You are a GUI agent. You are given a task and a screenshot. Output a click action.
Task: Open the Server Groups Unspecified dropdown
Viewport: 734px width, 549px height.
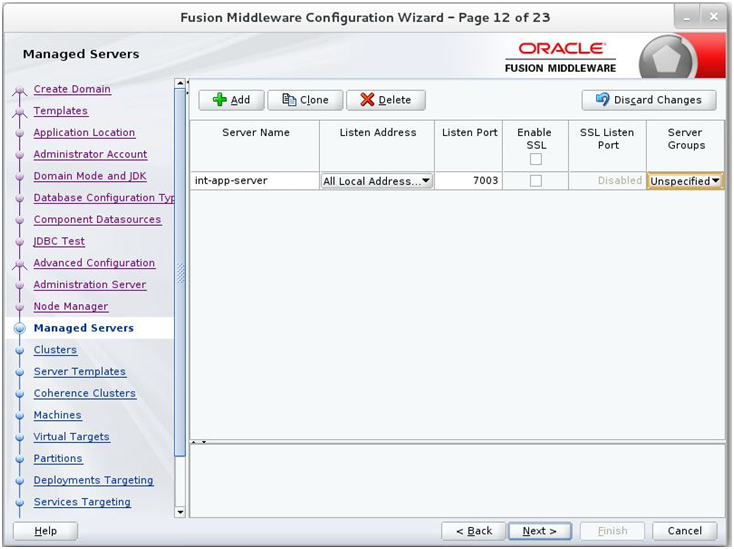click(685, 181)
